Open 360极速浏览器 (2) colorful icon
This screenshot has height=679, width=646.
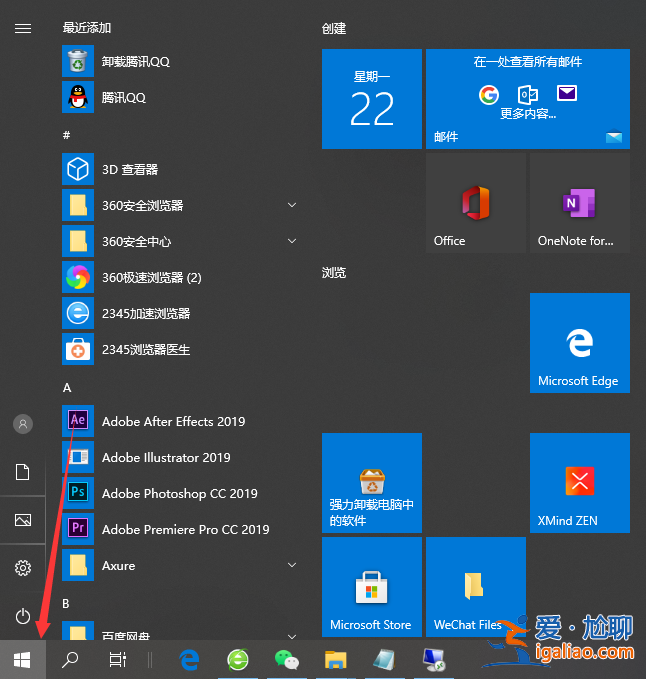point(78,277)
